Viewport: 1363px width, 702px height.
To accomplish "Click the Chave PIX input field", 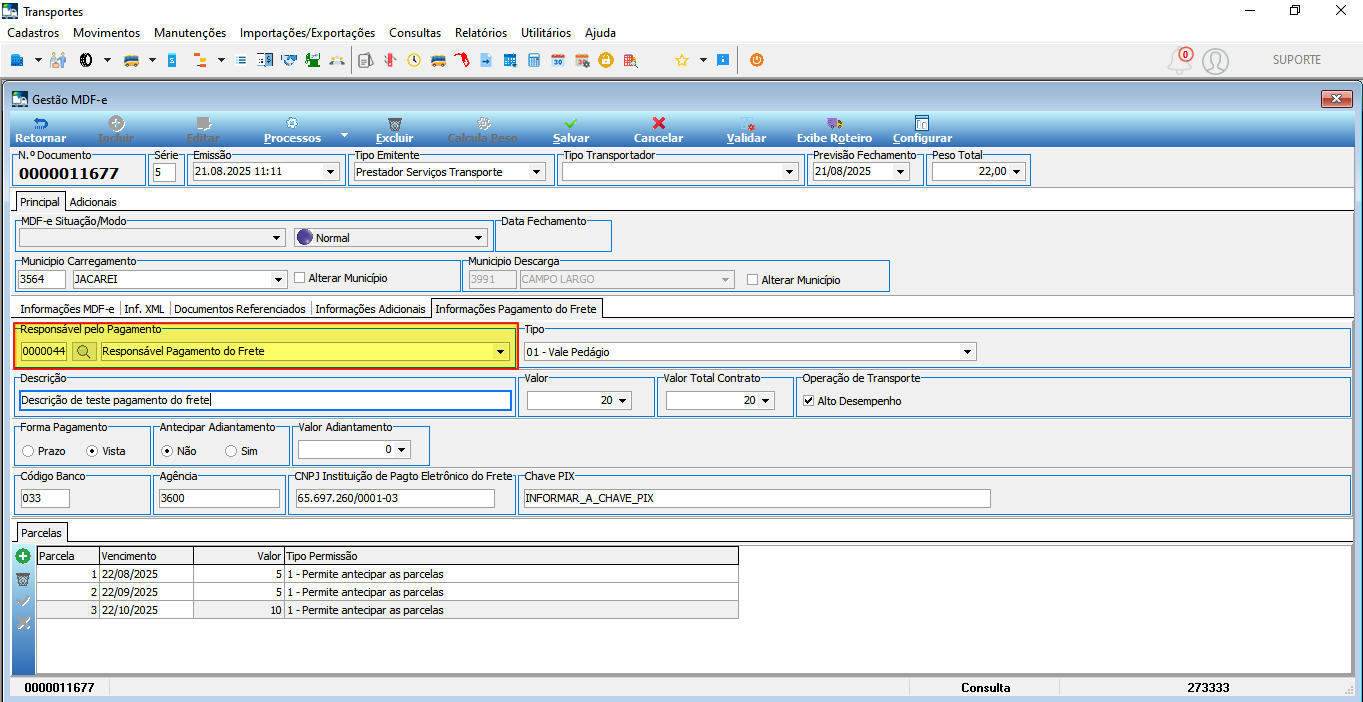I will (x=756, y=498).
